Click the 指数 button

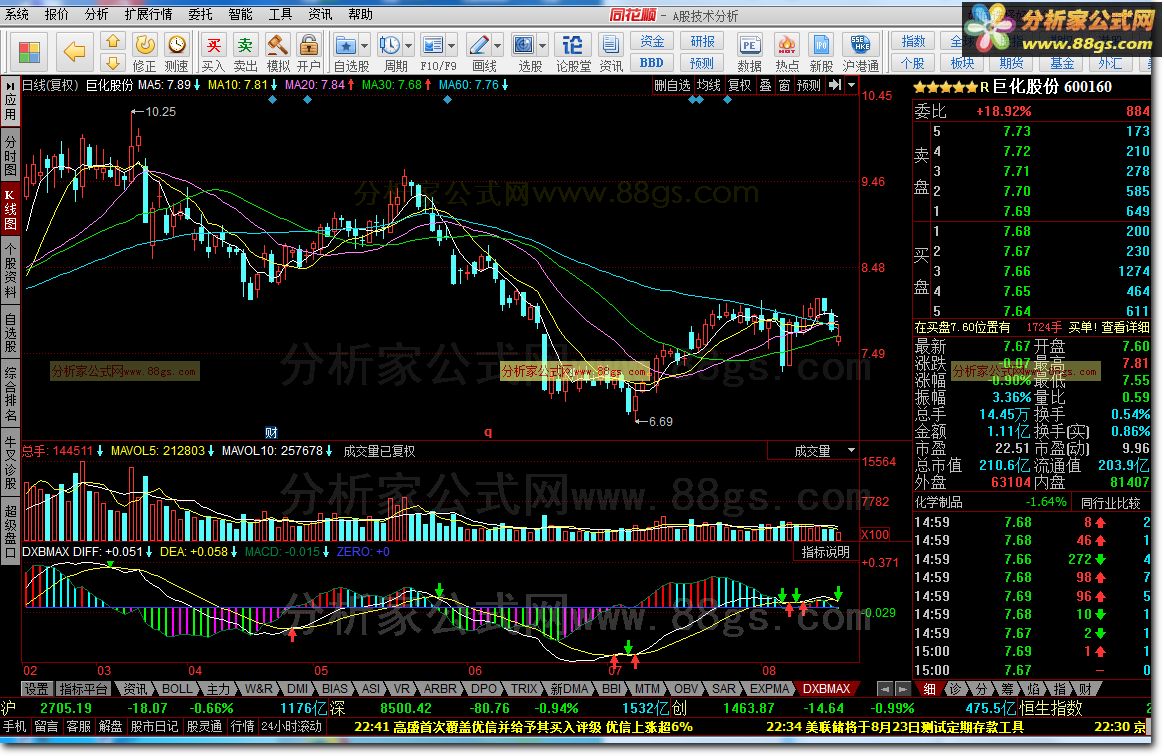913,41
